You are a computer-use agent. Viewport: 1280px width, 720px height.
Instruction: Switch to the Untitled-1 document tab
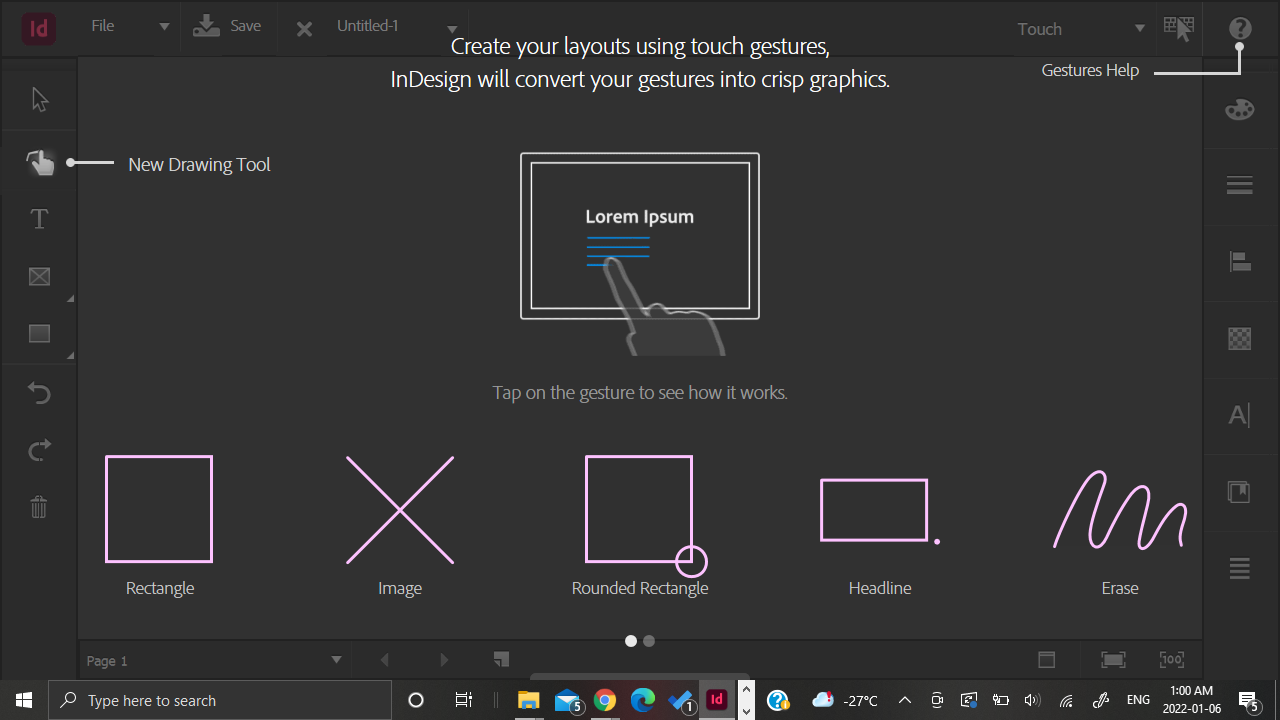click(368, 25)
